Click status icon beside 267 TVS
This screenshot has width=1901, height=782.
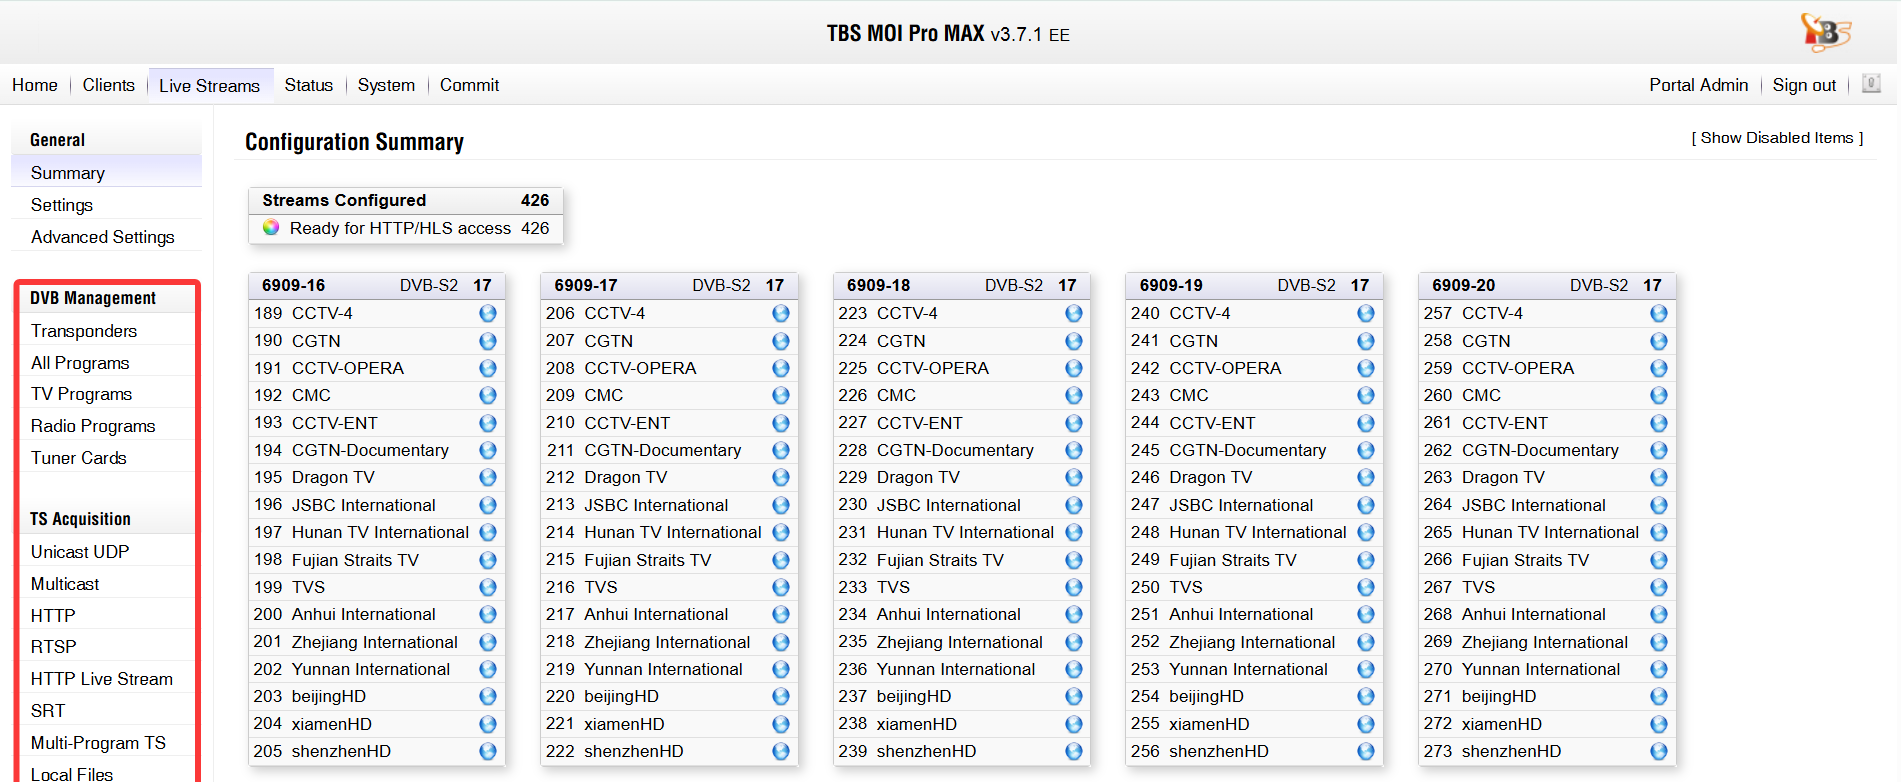(1658, 587)
